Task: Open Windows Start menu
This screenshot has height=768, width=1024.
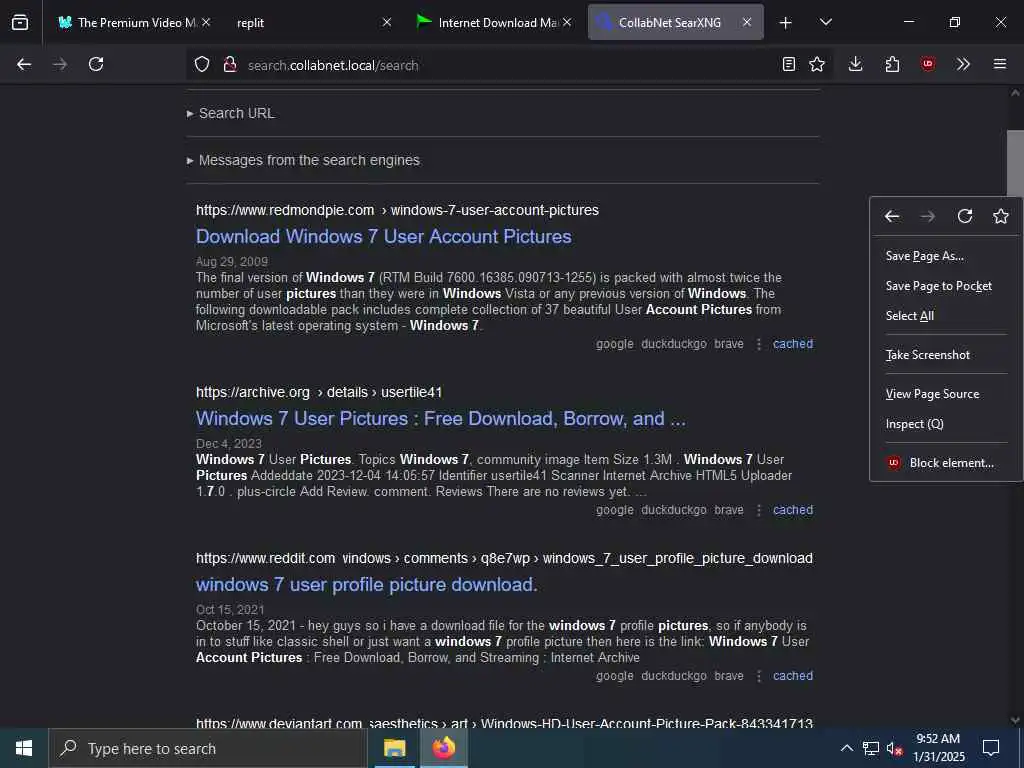Action: (24, 748)
